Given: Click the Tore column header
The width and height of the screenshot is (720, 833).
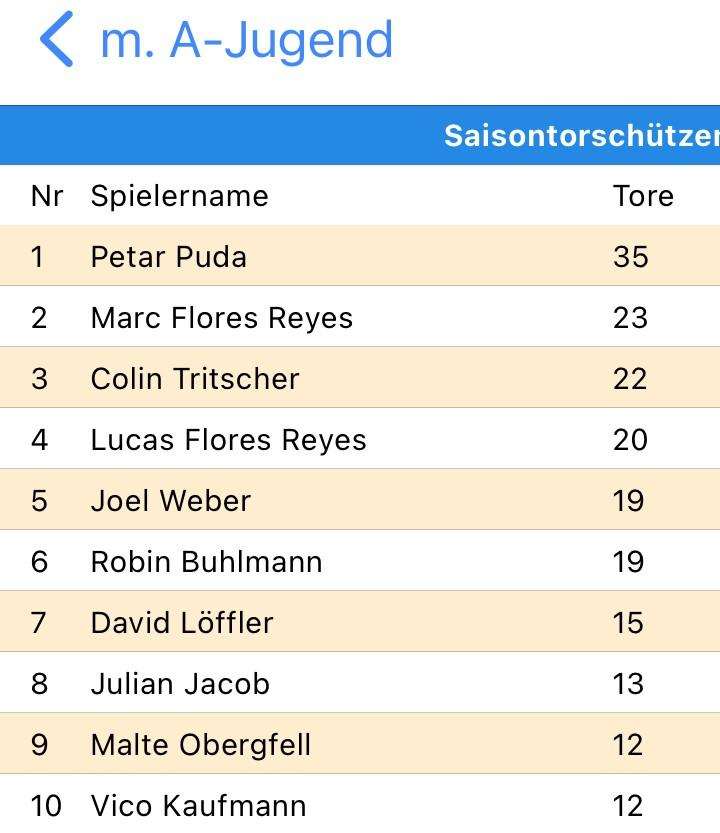Looking at the screenshot, I should pos(643,196).
